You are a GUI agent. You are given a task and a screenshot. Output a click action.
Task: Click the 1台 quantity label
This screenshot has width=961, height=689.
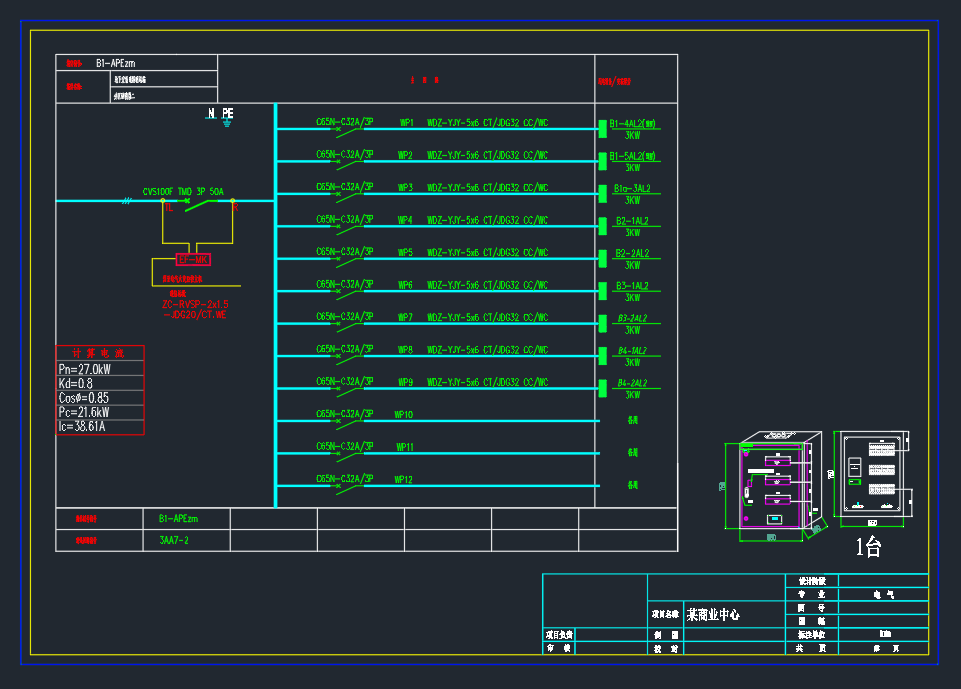(868, 547)
